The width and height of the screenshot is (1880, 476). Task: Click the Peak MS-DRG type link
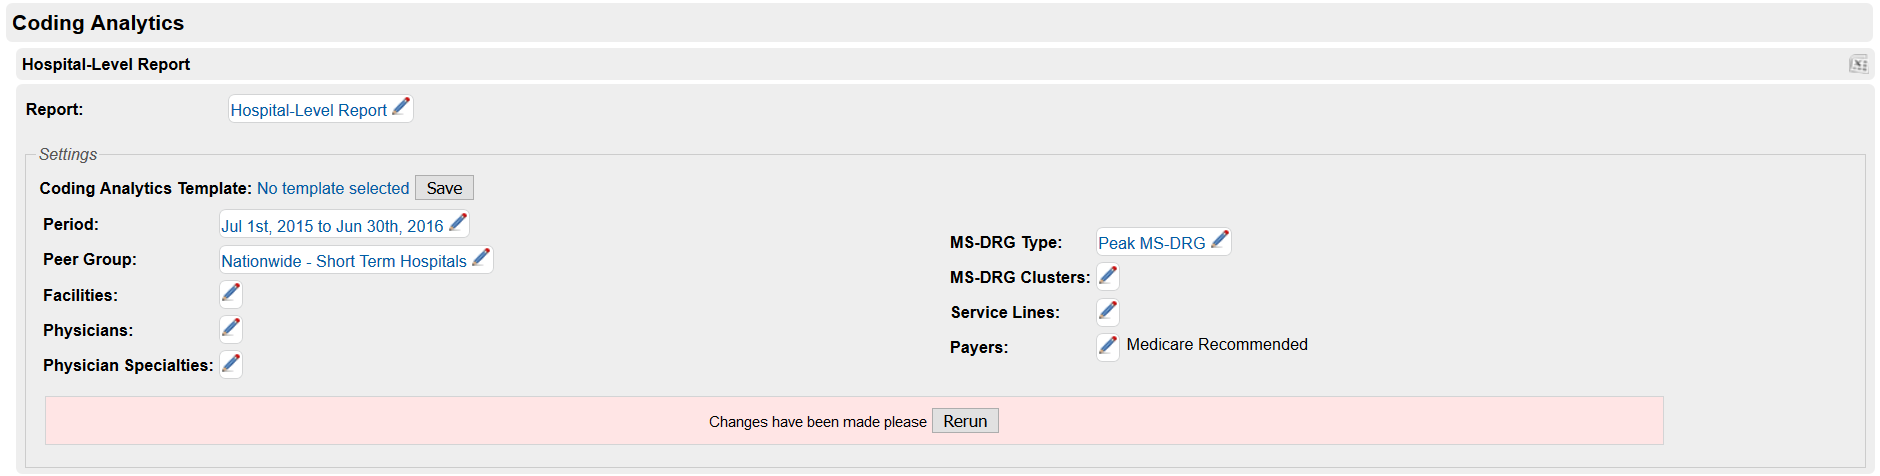tap(1152, 243)
